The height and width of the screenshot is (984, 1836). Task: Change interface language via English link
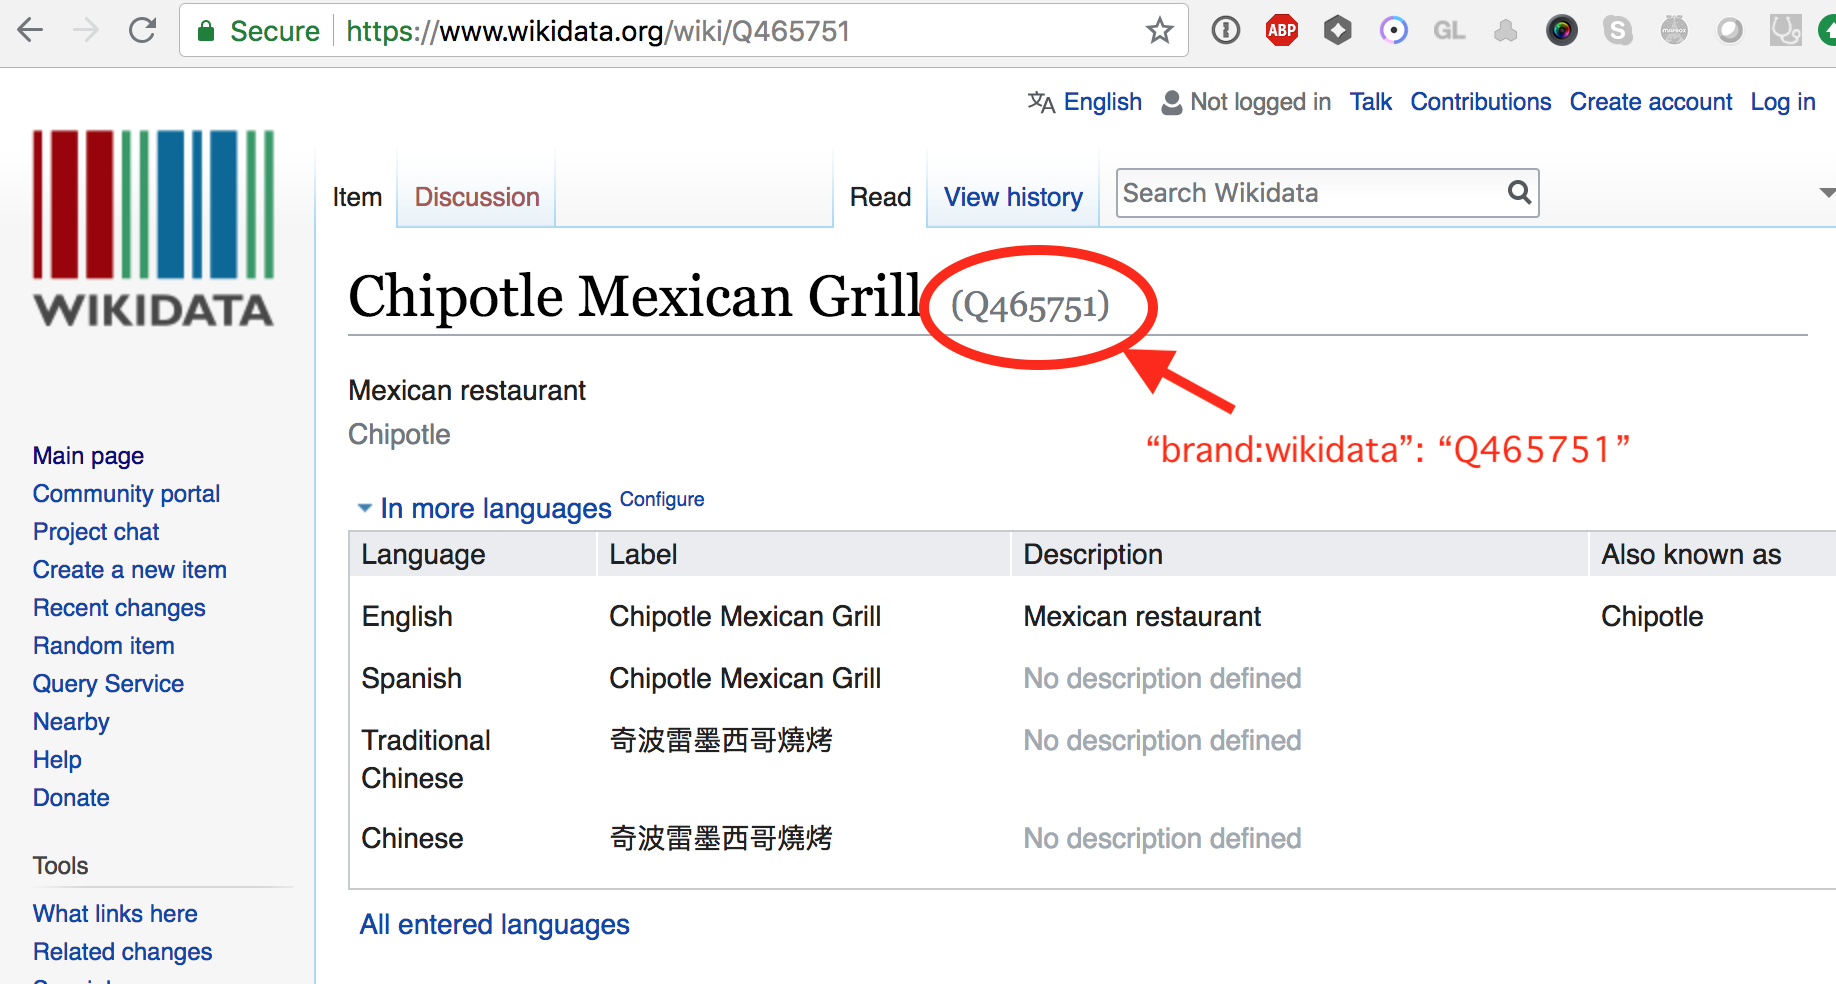click(x=1102, y=102)
